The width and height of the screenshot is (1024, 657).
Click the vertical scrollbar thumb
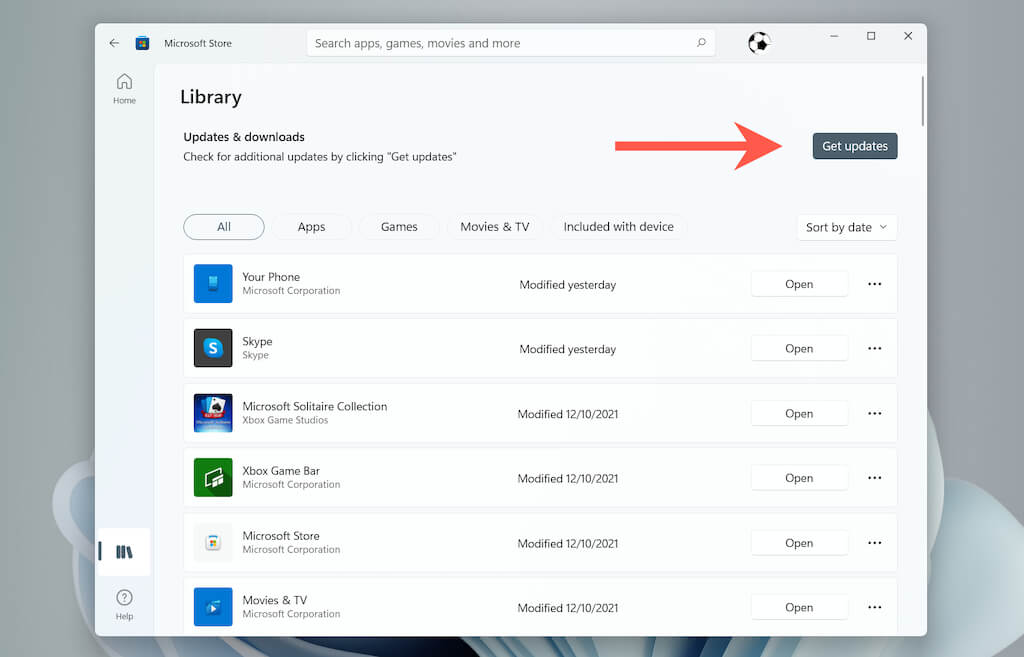[922, 101]
